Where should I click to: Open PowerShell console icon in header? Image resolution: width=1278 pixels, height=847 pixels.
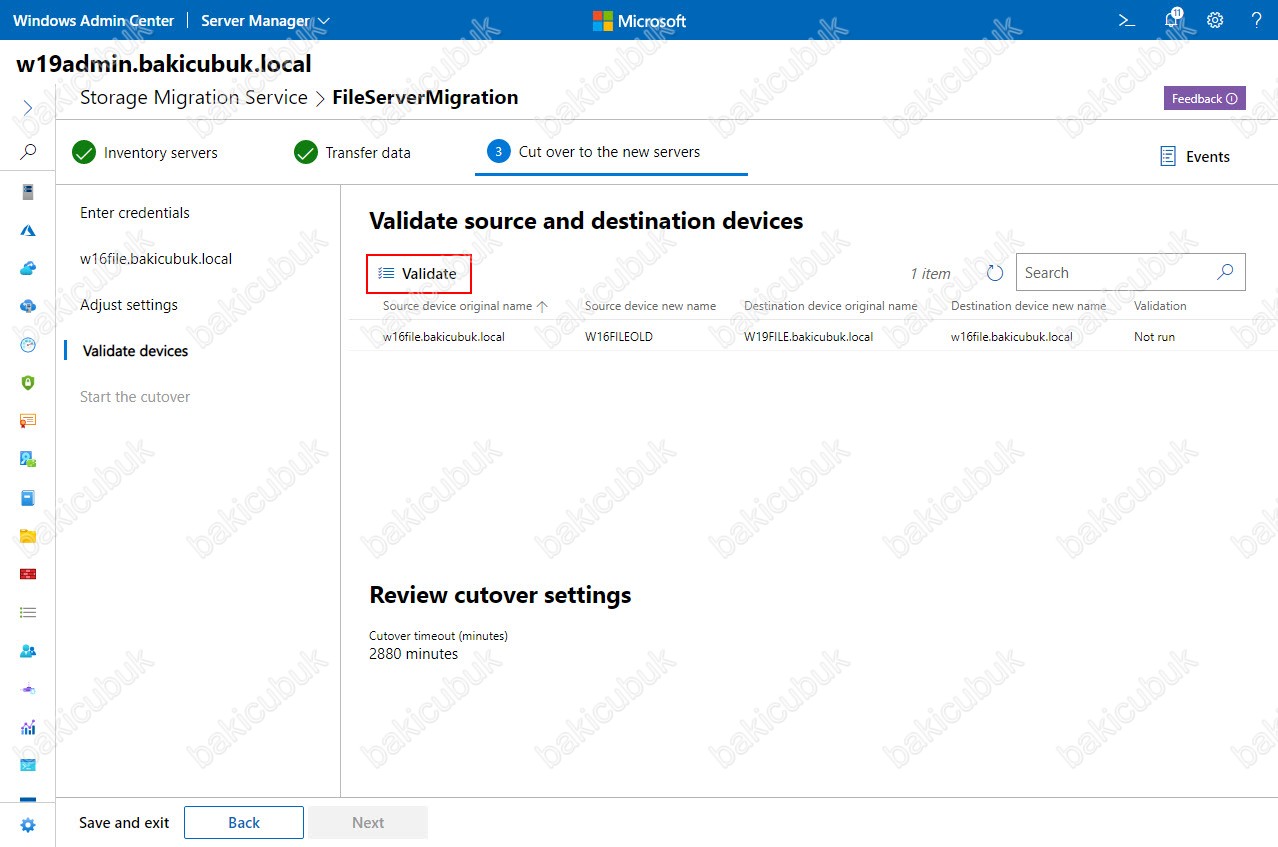point(1126,20)
